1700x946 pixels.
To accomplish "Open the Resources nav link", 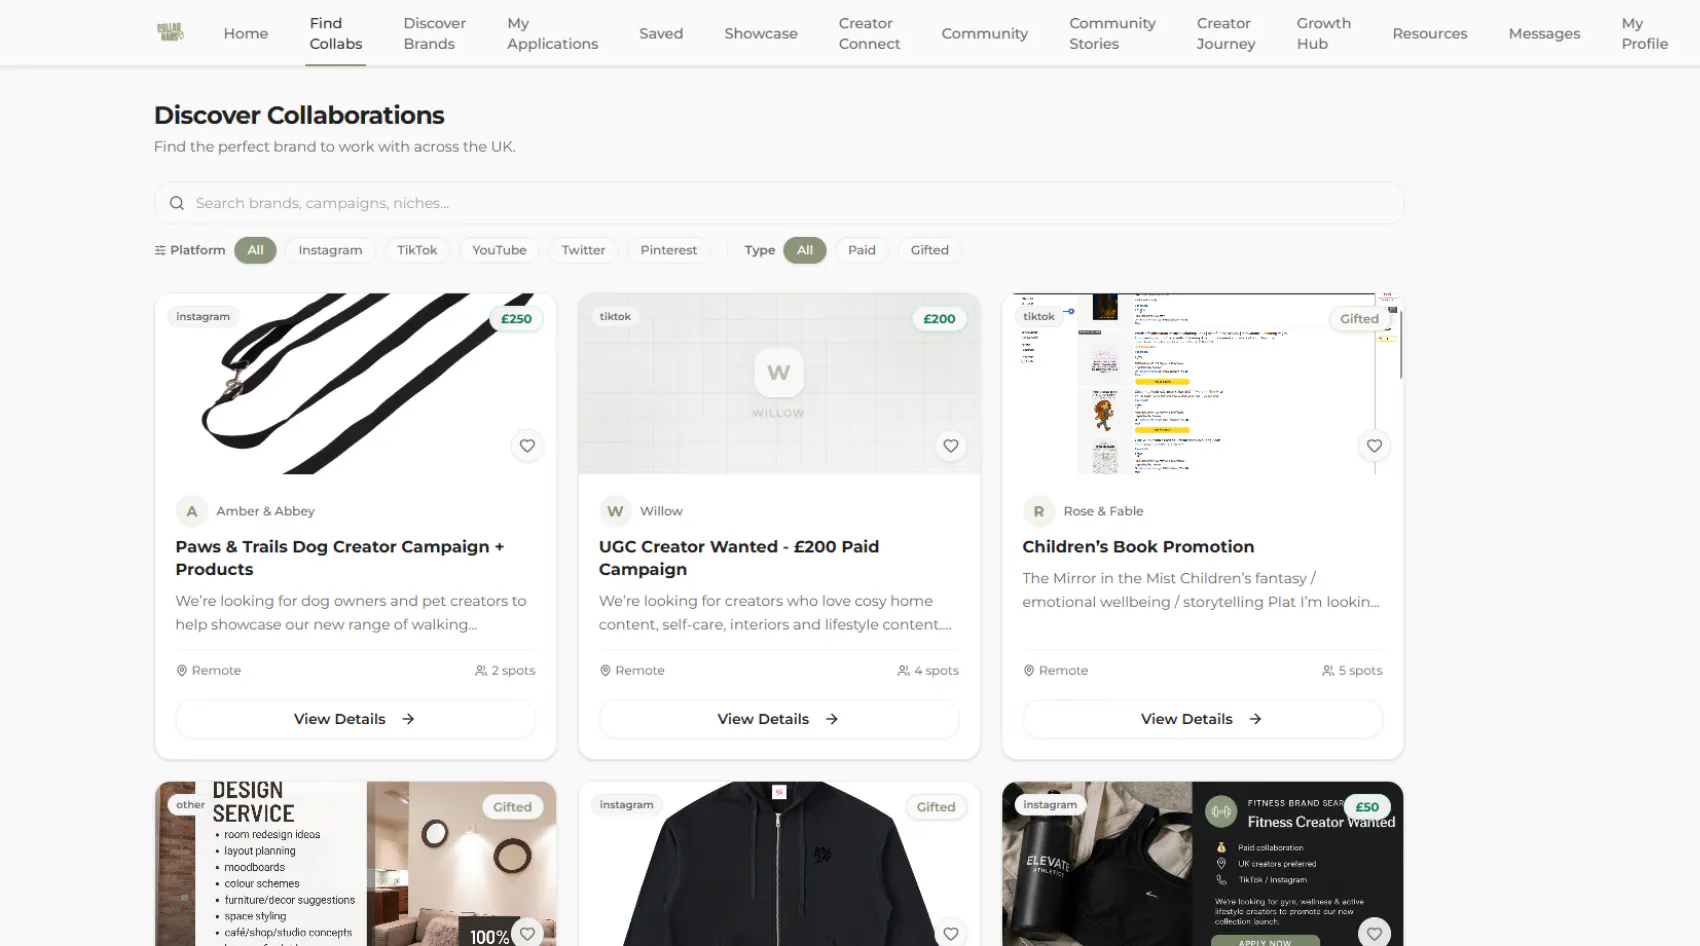I will pos(1430,33).
